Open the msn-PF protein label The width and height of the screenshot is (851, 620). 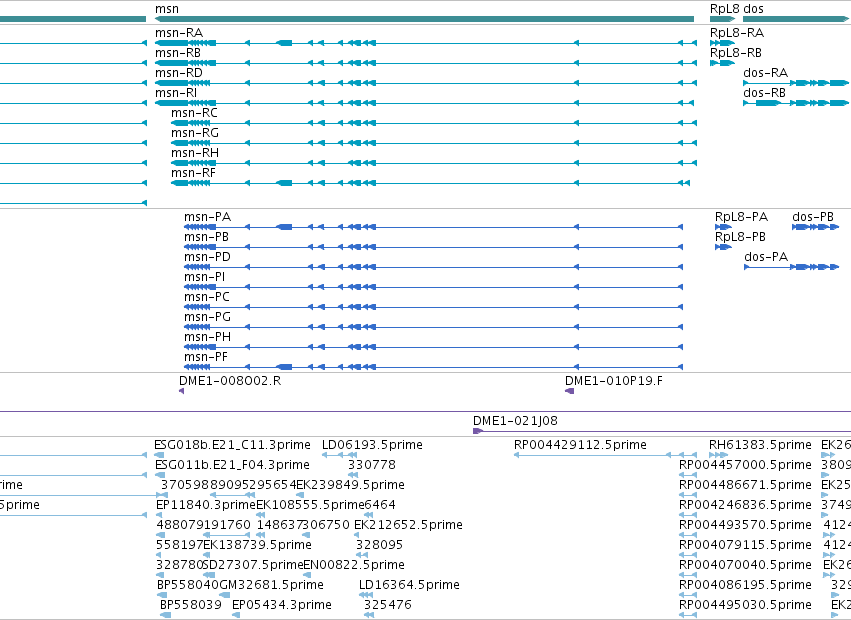click(x=206, y=357)
